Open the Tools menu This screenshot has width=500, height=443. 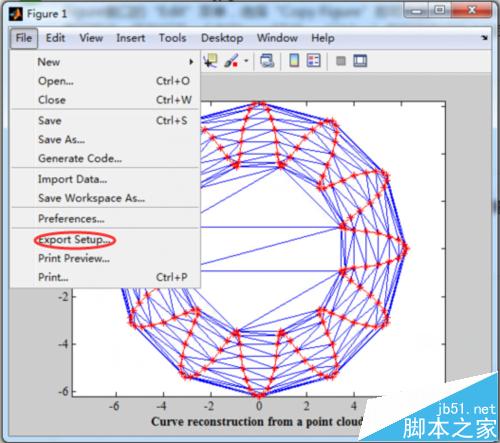(172, 38)
